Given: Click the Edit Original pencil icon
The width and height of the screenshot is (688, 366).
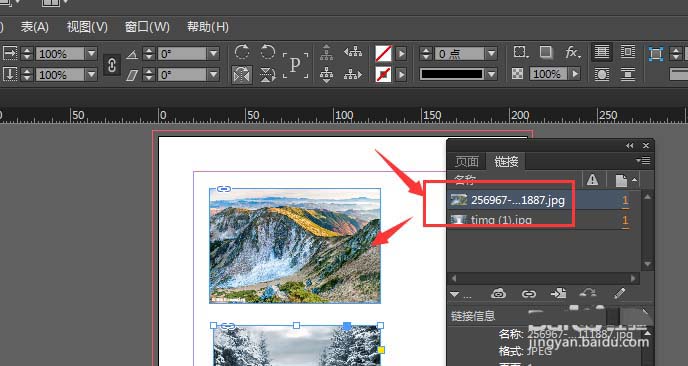Looking at the screenshot, I should [x=620, y=294].
